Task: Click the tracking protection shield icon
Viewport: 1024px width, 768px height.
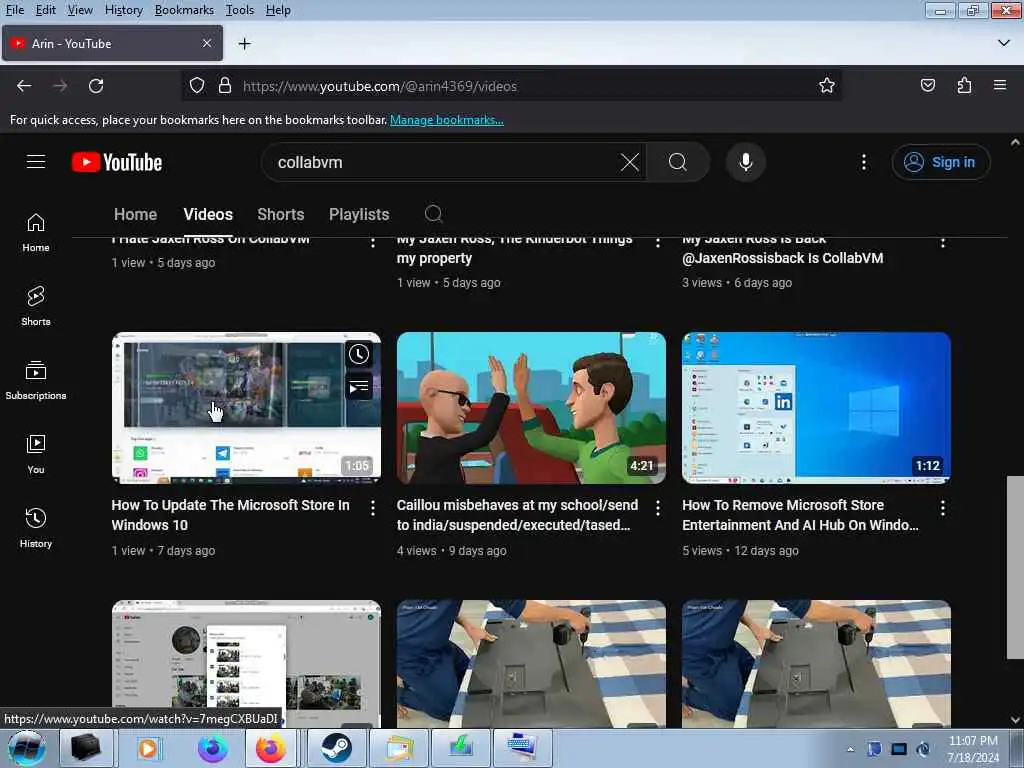Action: (197, 86)
